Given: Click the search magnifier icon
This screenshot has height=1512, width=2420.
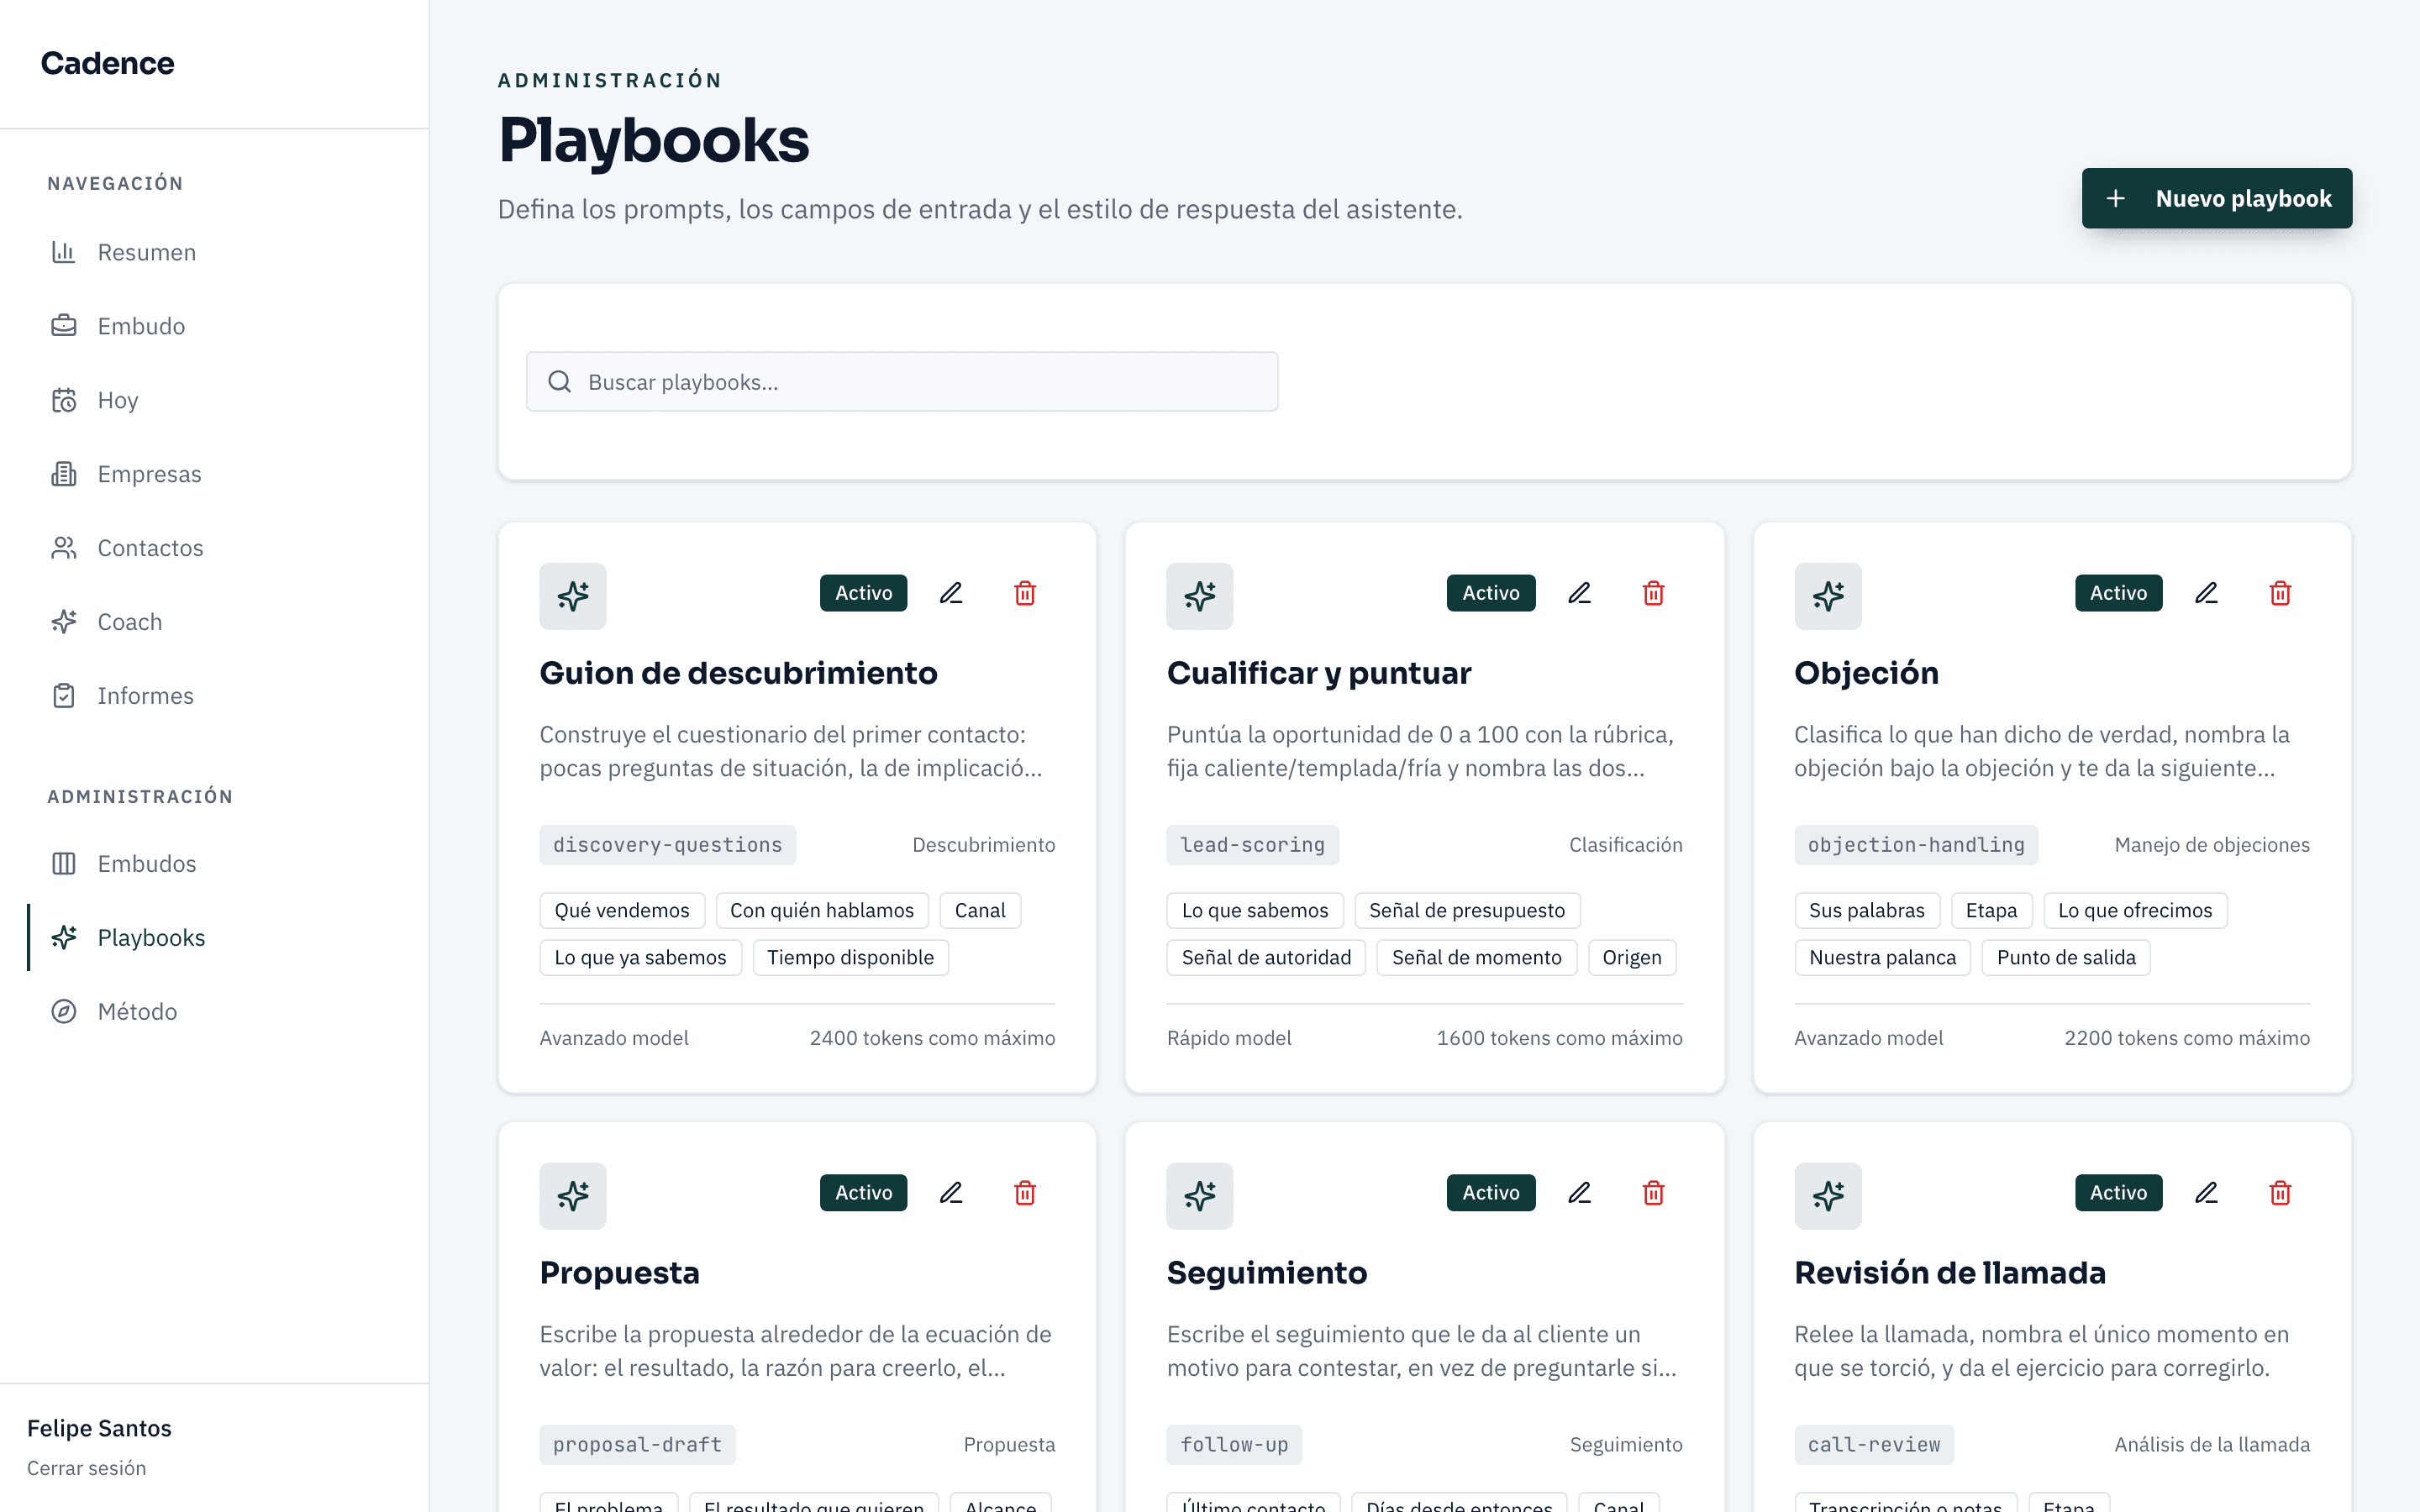Looking at the screenshot, I should [x=560, y=382].
